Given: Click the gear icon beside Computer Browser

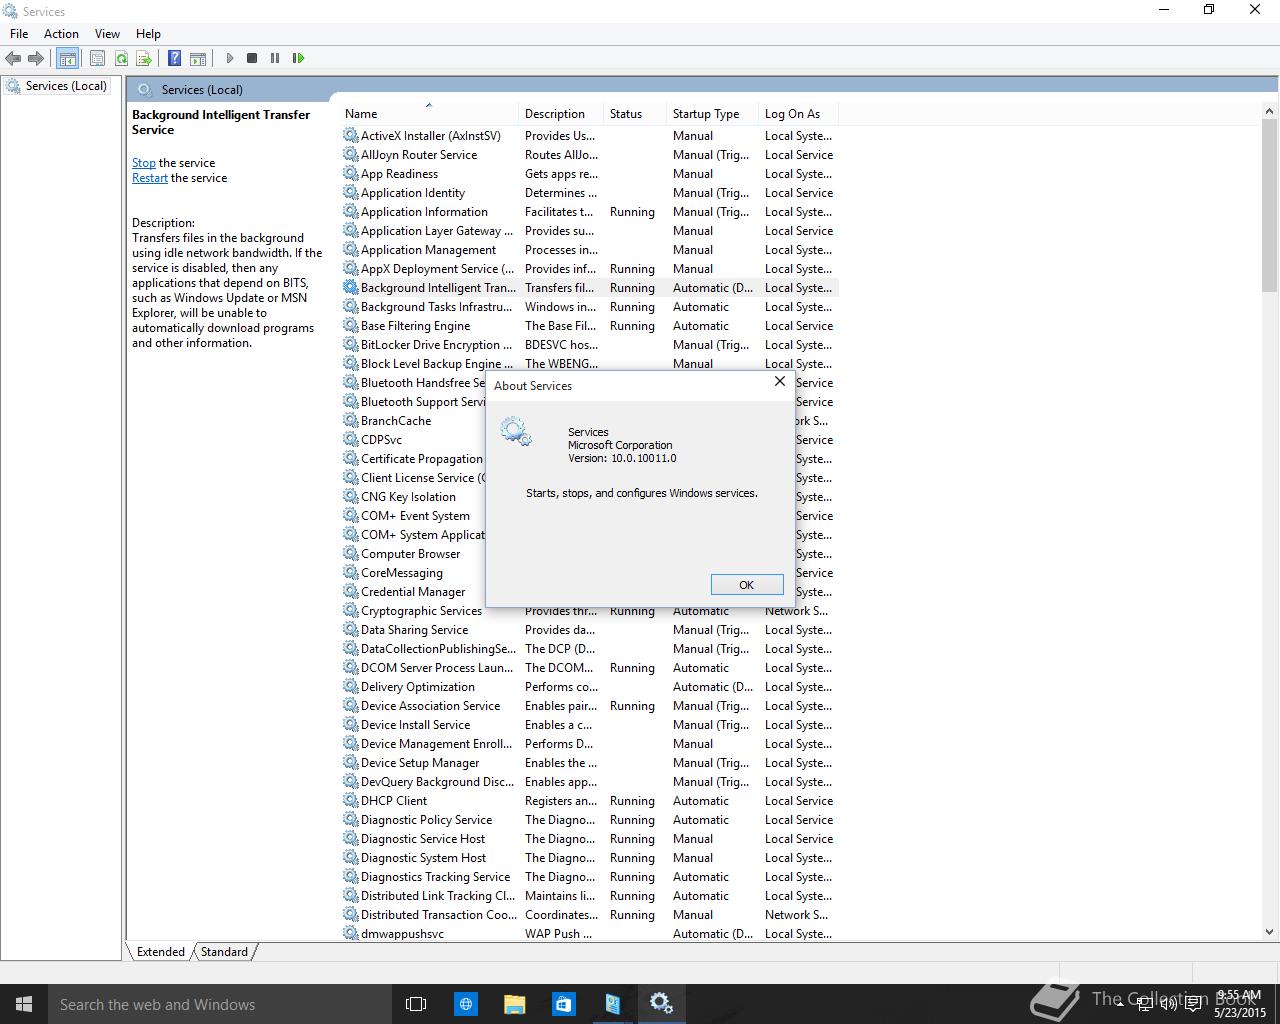Looking at the screenshot, I should click(x=350, y=553).
